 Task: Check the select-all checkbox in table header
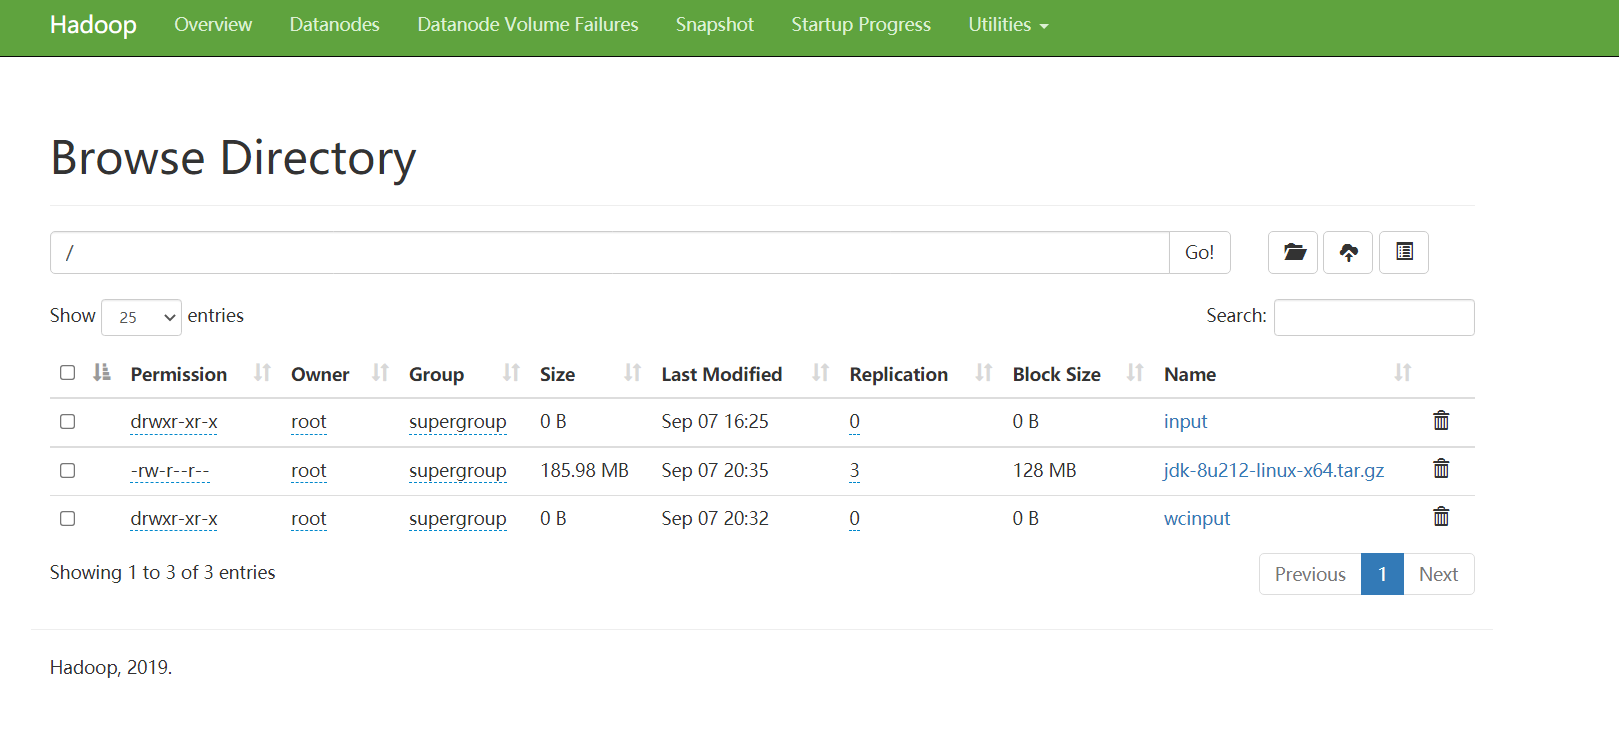[68, 373]
